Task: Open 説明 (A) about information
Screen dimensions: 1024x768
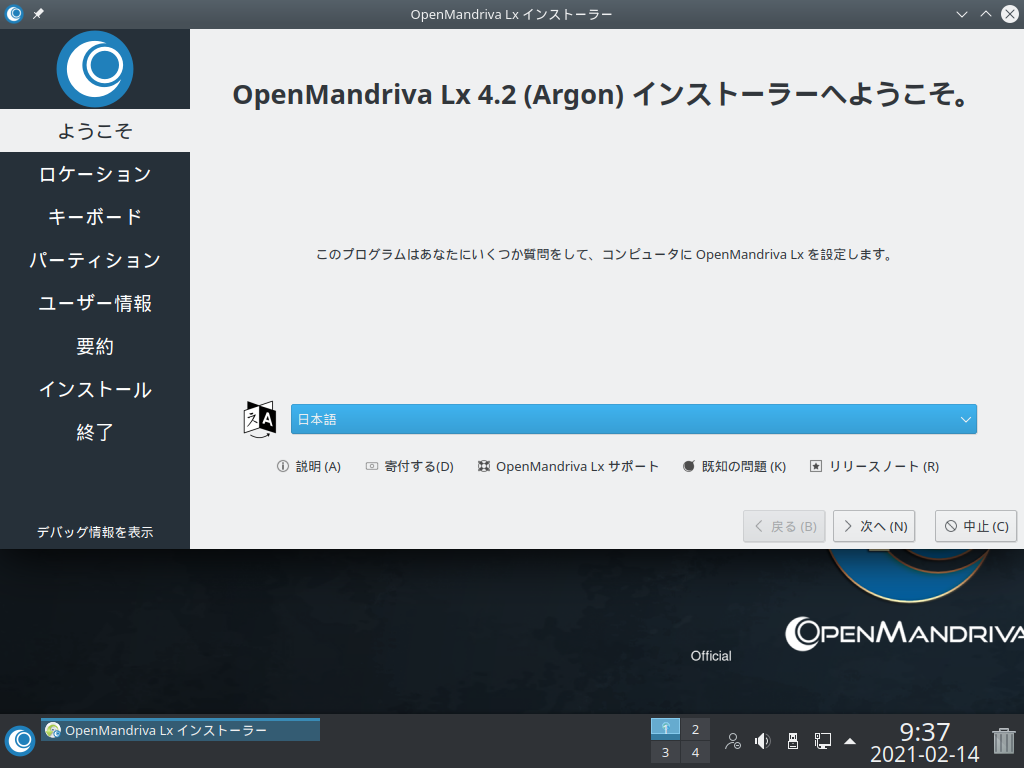Action: pyautogui.click(x=309, y=466)
